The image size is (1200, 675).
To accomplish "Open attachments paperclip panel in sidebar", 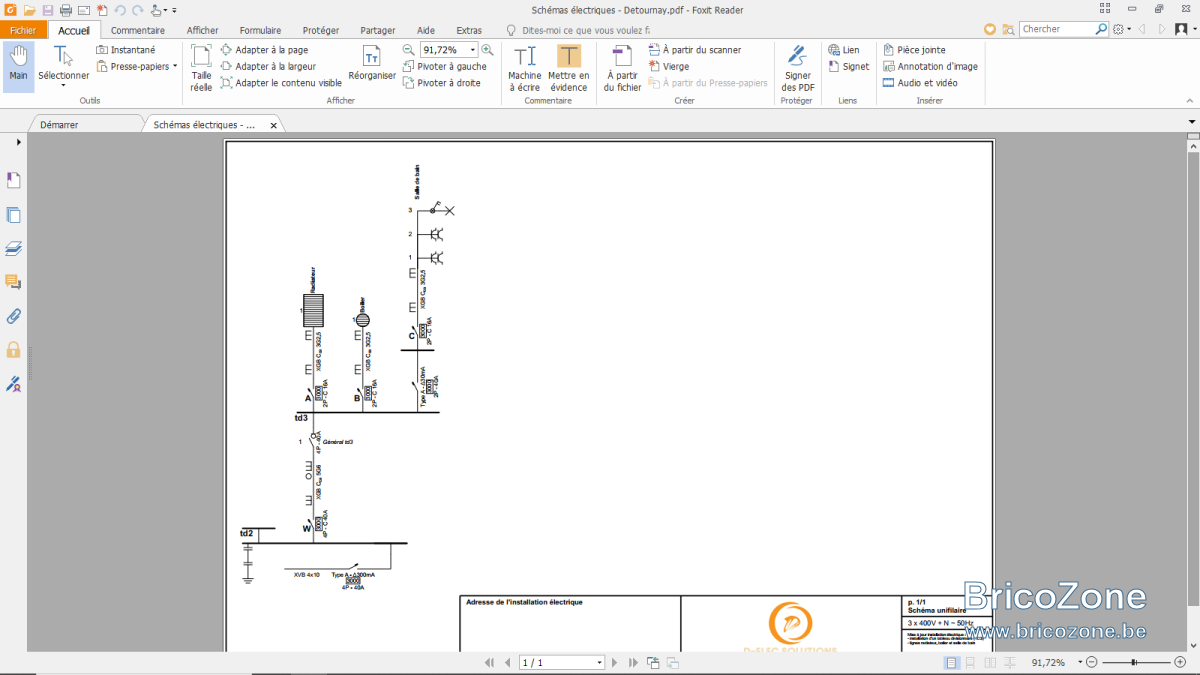I will coord(14,316).
